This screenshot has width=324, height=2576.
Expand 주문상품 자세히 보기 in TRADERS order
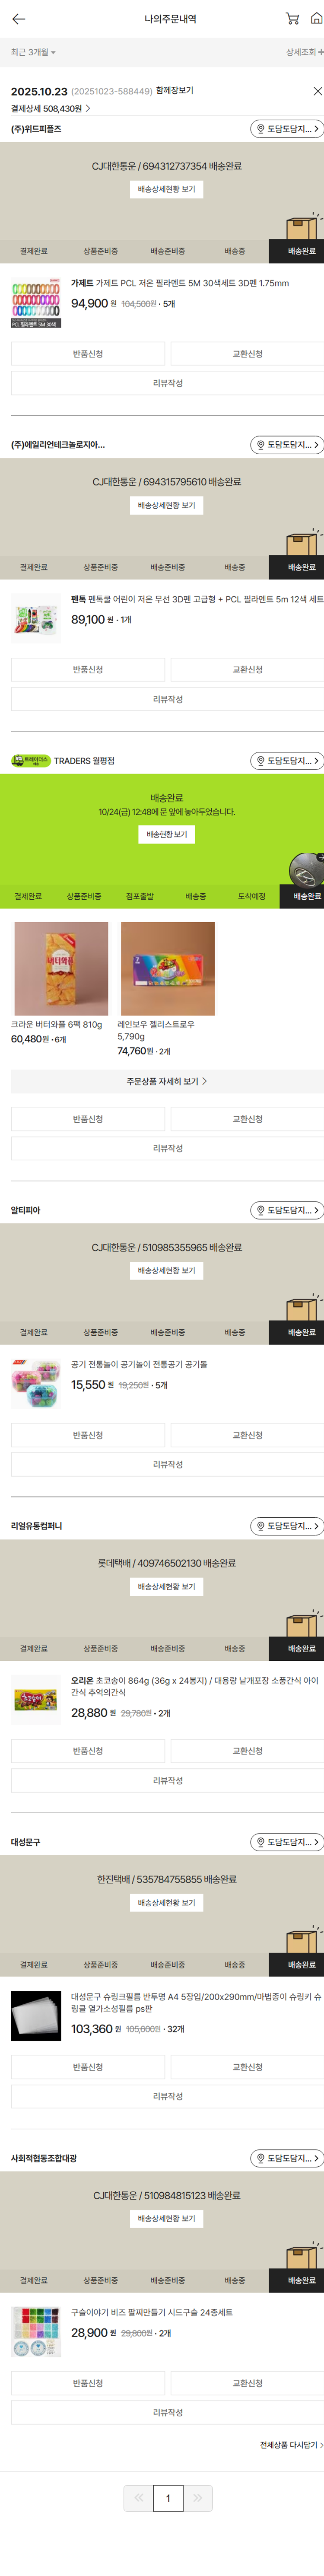(x=167, y=1081)
